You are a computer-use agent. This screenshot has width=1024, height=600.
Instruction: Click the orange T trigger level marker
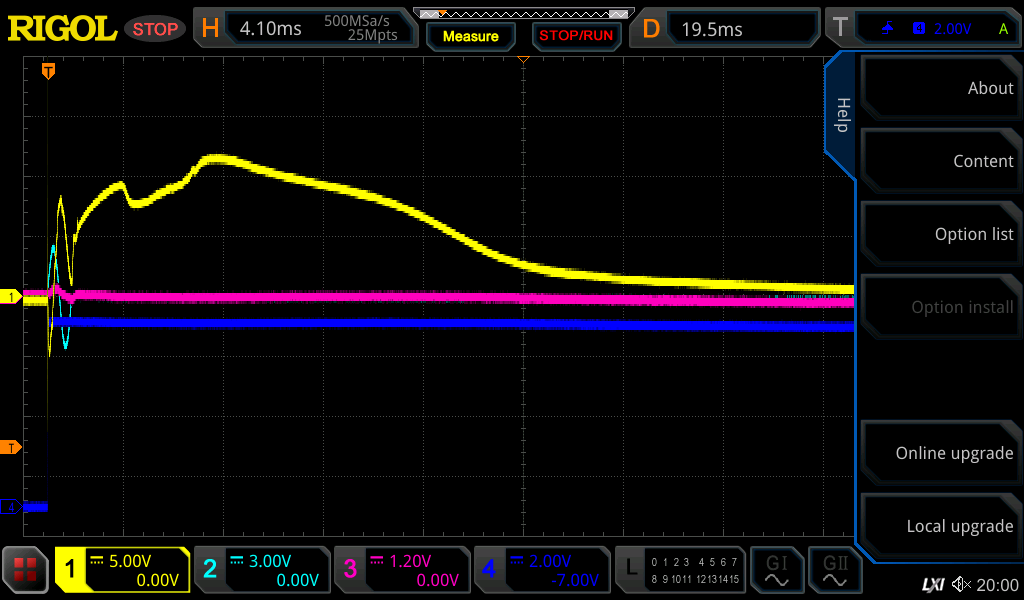coord(10,447)
